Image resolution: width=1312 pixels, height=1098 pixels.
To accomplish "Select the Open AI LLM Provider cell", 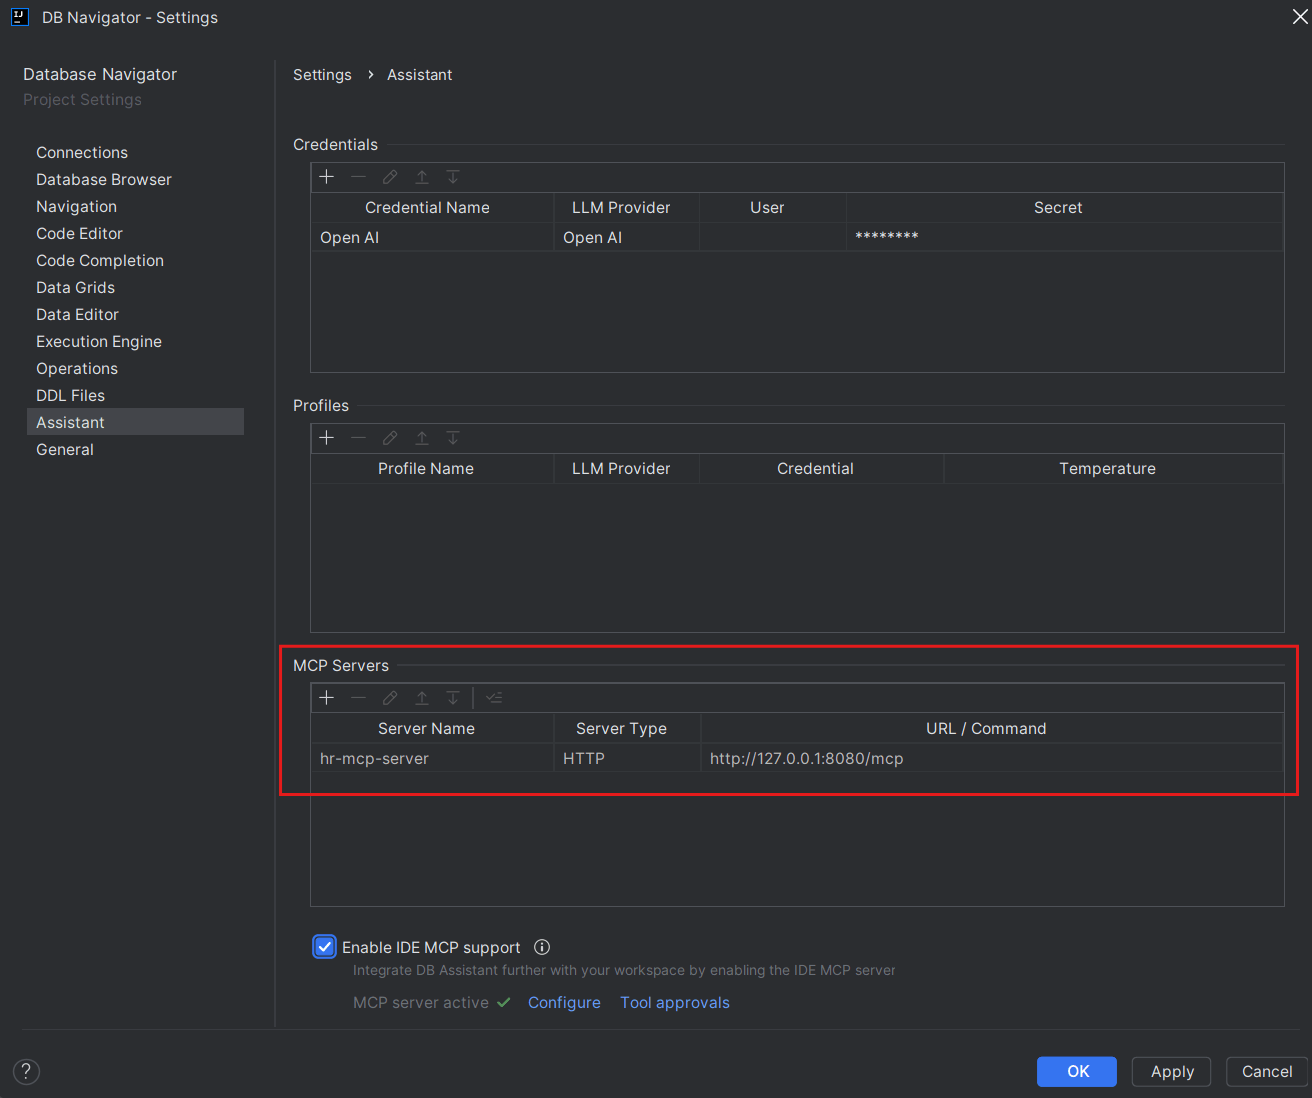I will coord(627,238).
